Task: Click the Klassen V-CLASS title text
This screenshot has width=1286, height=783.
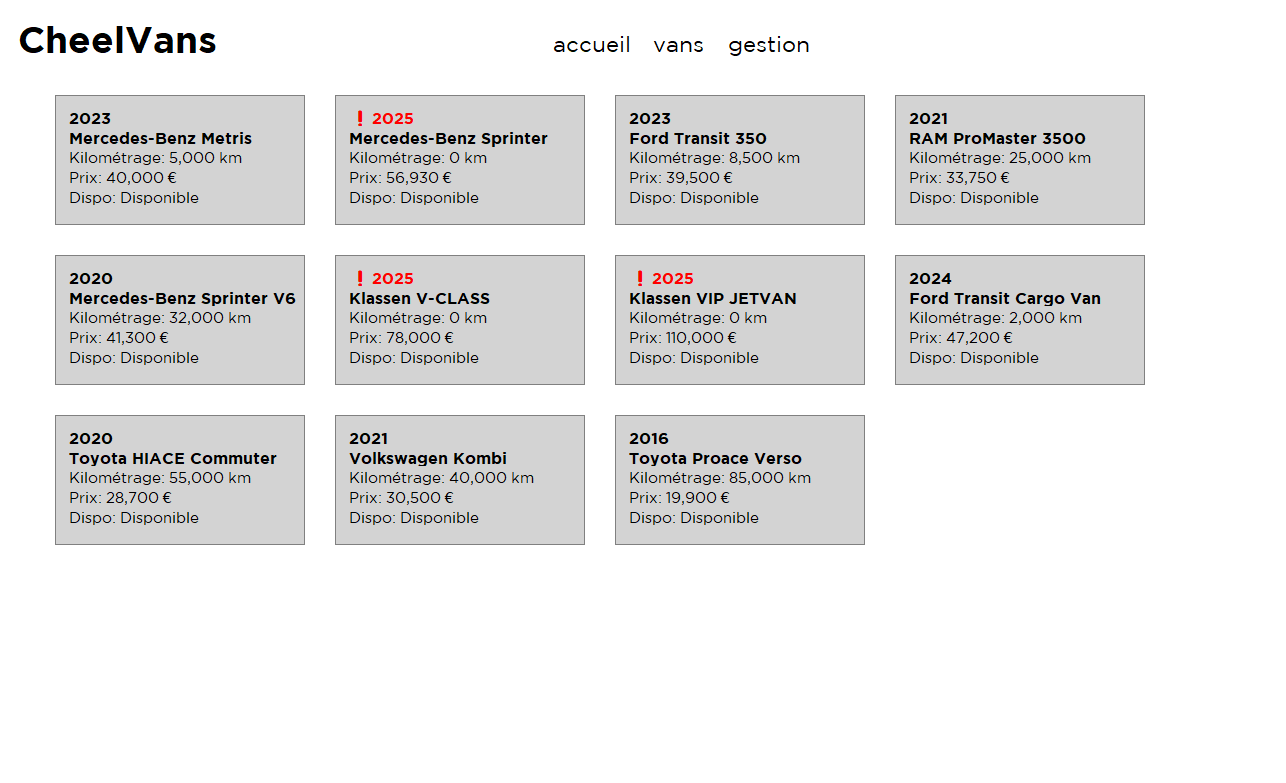Action: [x=420, y=299]
